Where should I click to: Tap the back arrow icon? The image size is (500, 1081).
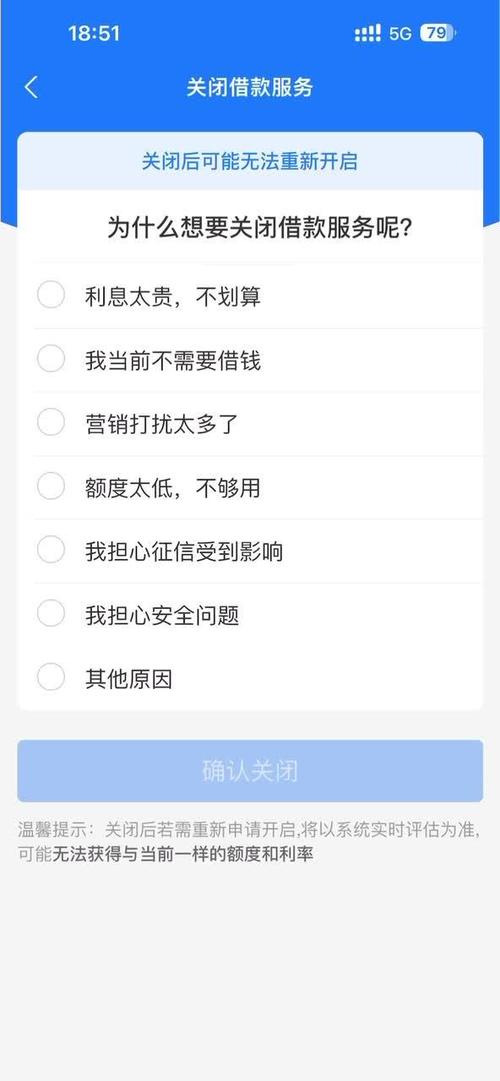31,88
